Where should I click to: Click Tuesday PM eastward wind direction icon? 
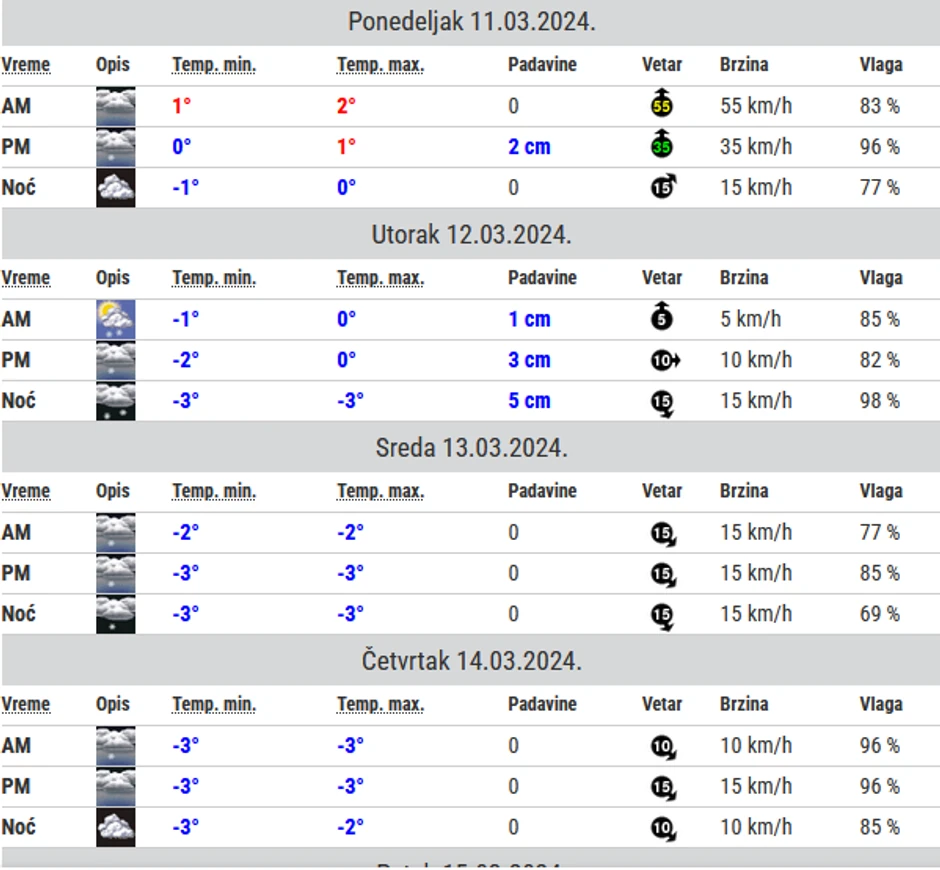point(664,360)
